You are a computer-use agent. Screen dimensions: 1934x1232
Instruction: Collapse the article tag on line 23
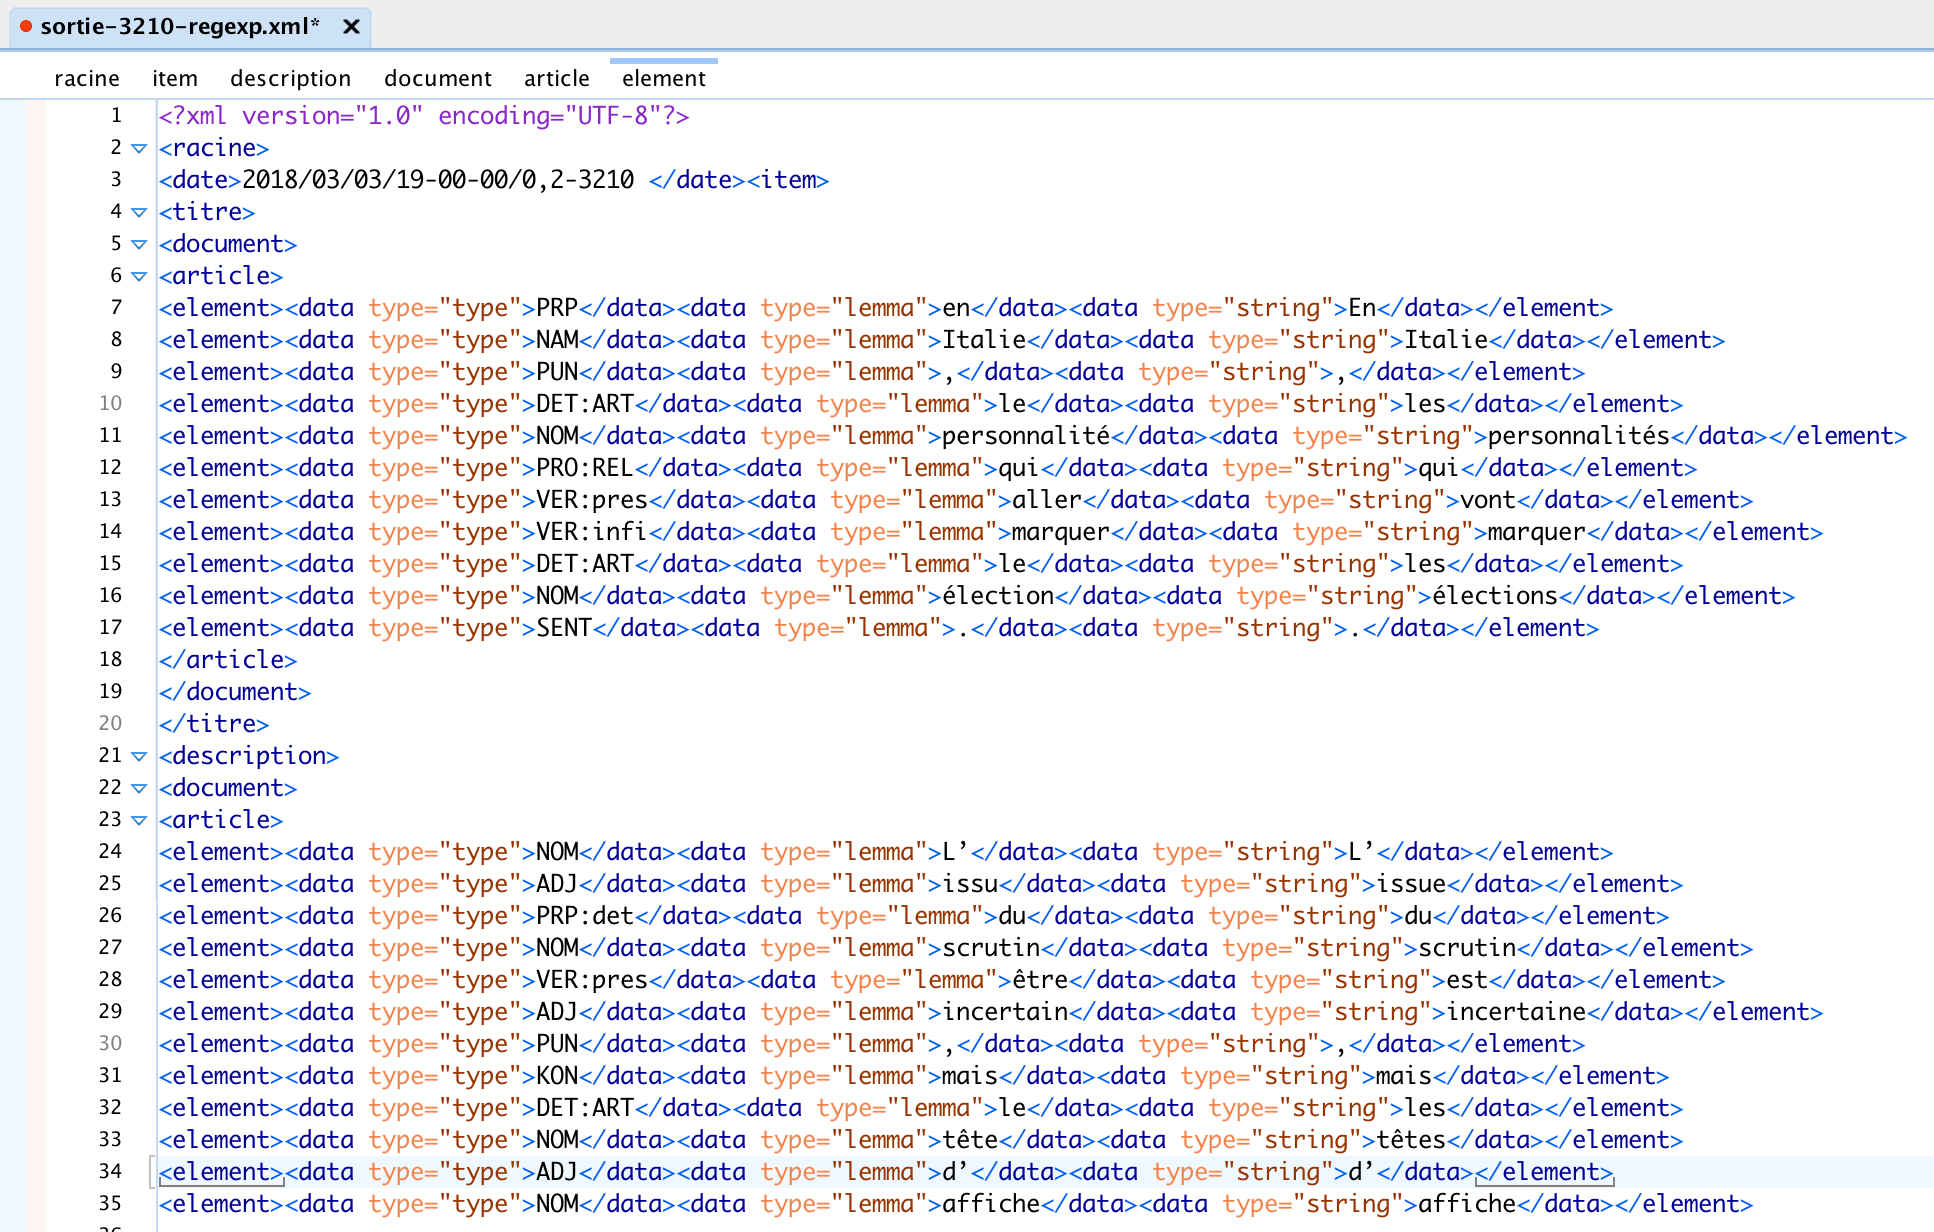pos(139,821)
